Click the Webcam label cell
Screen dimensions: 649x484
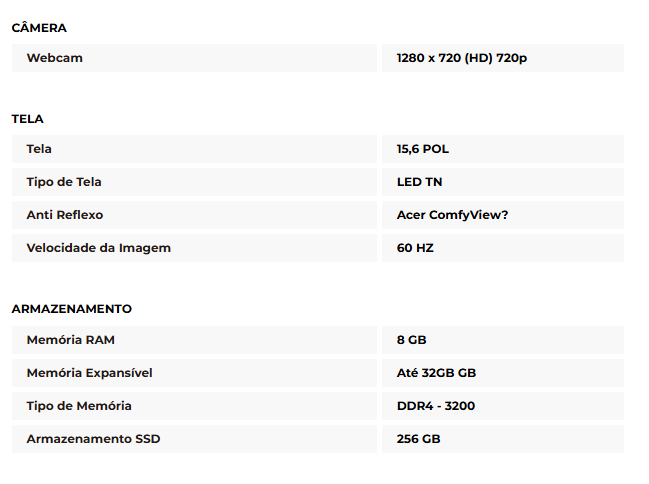coord(194,58)
